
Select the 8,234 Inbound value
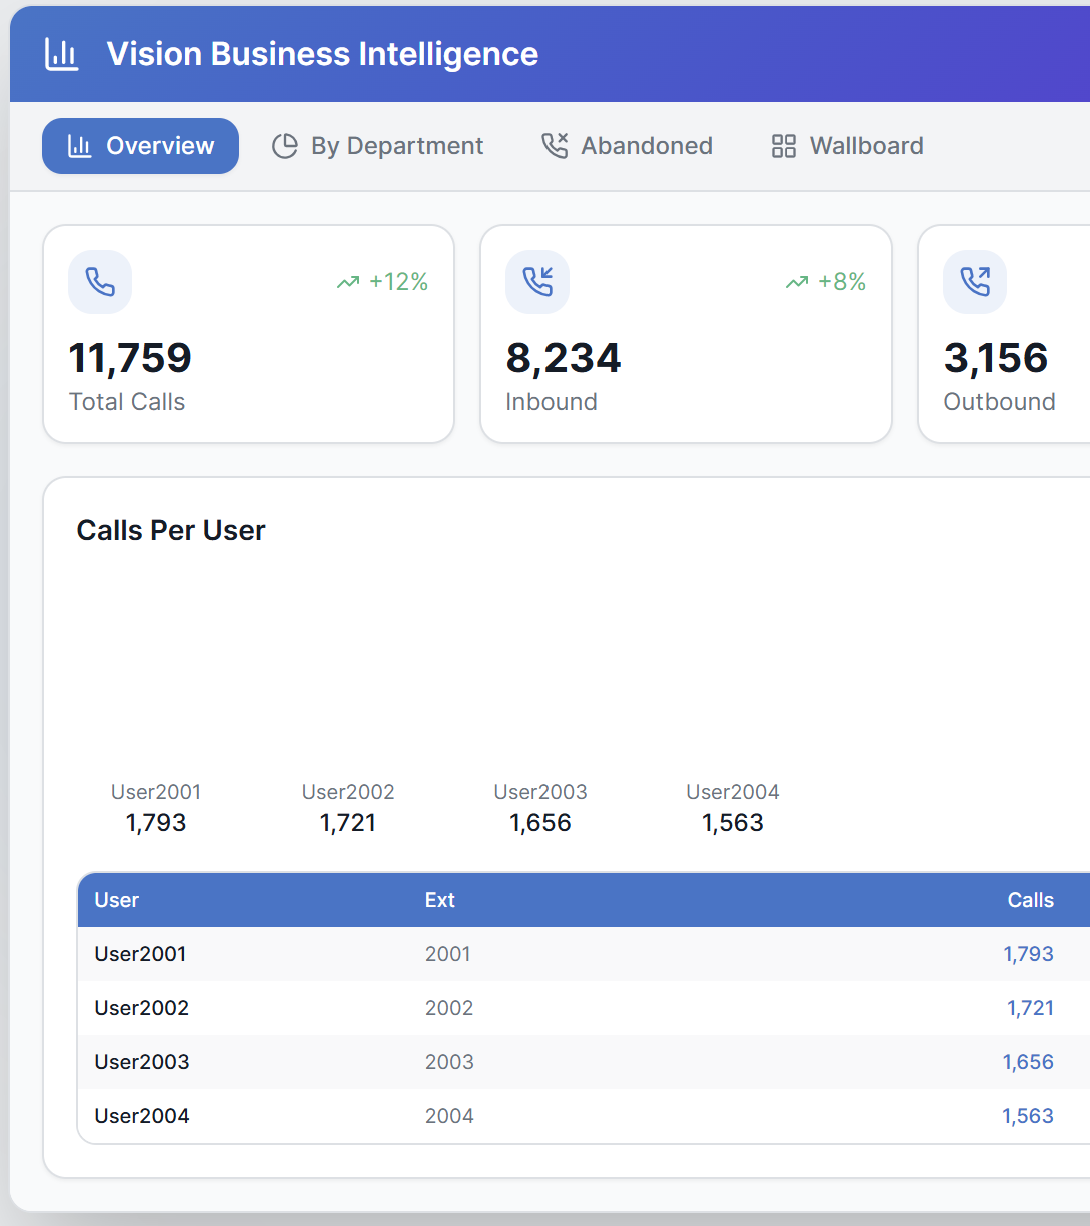(563, 358)
